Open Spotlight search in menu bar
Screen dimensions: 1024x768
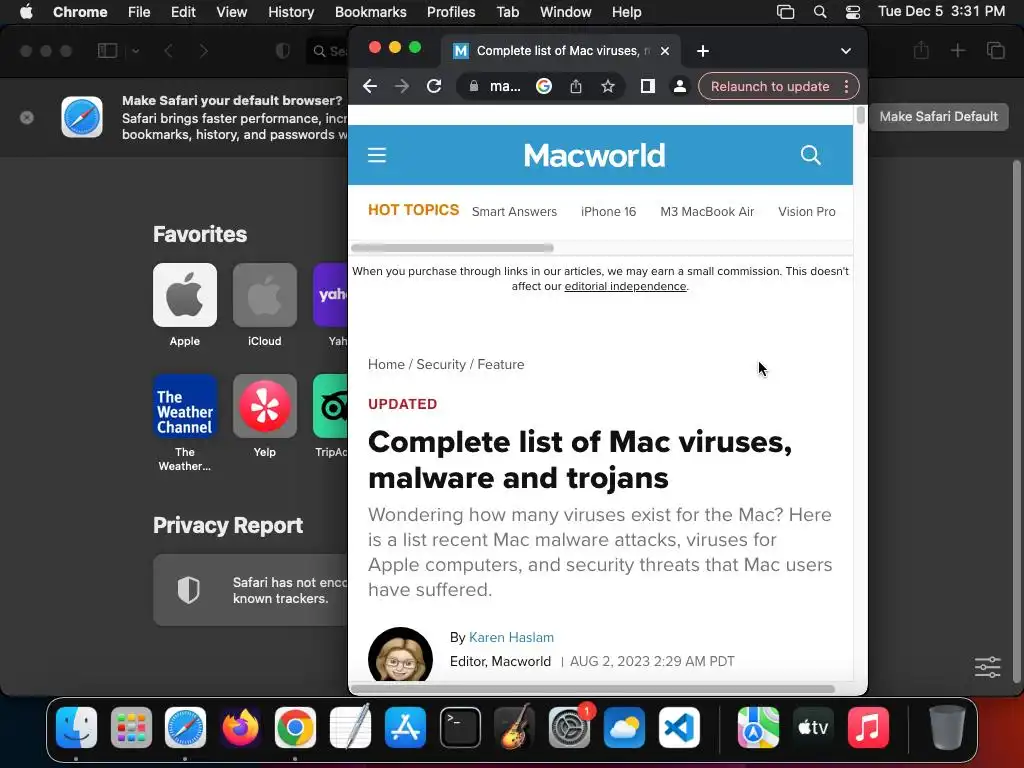[x=820, y=12]
